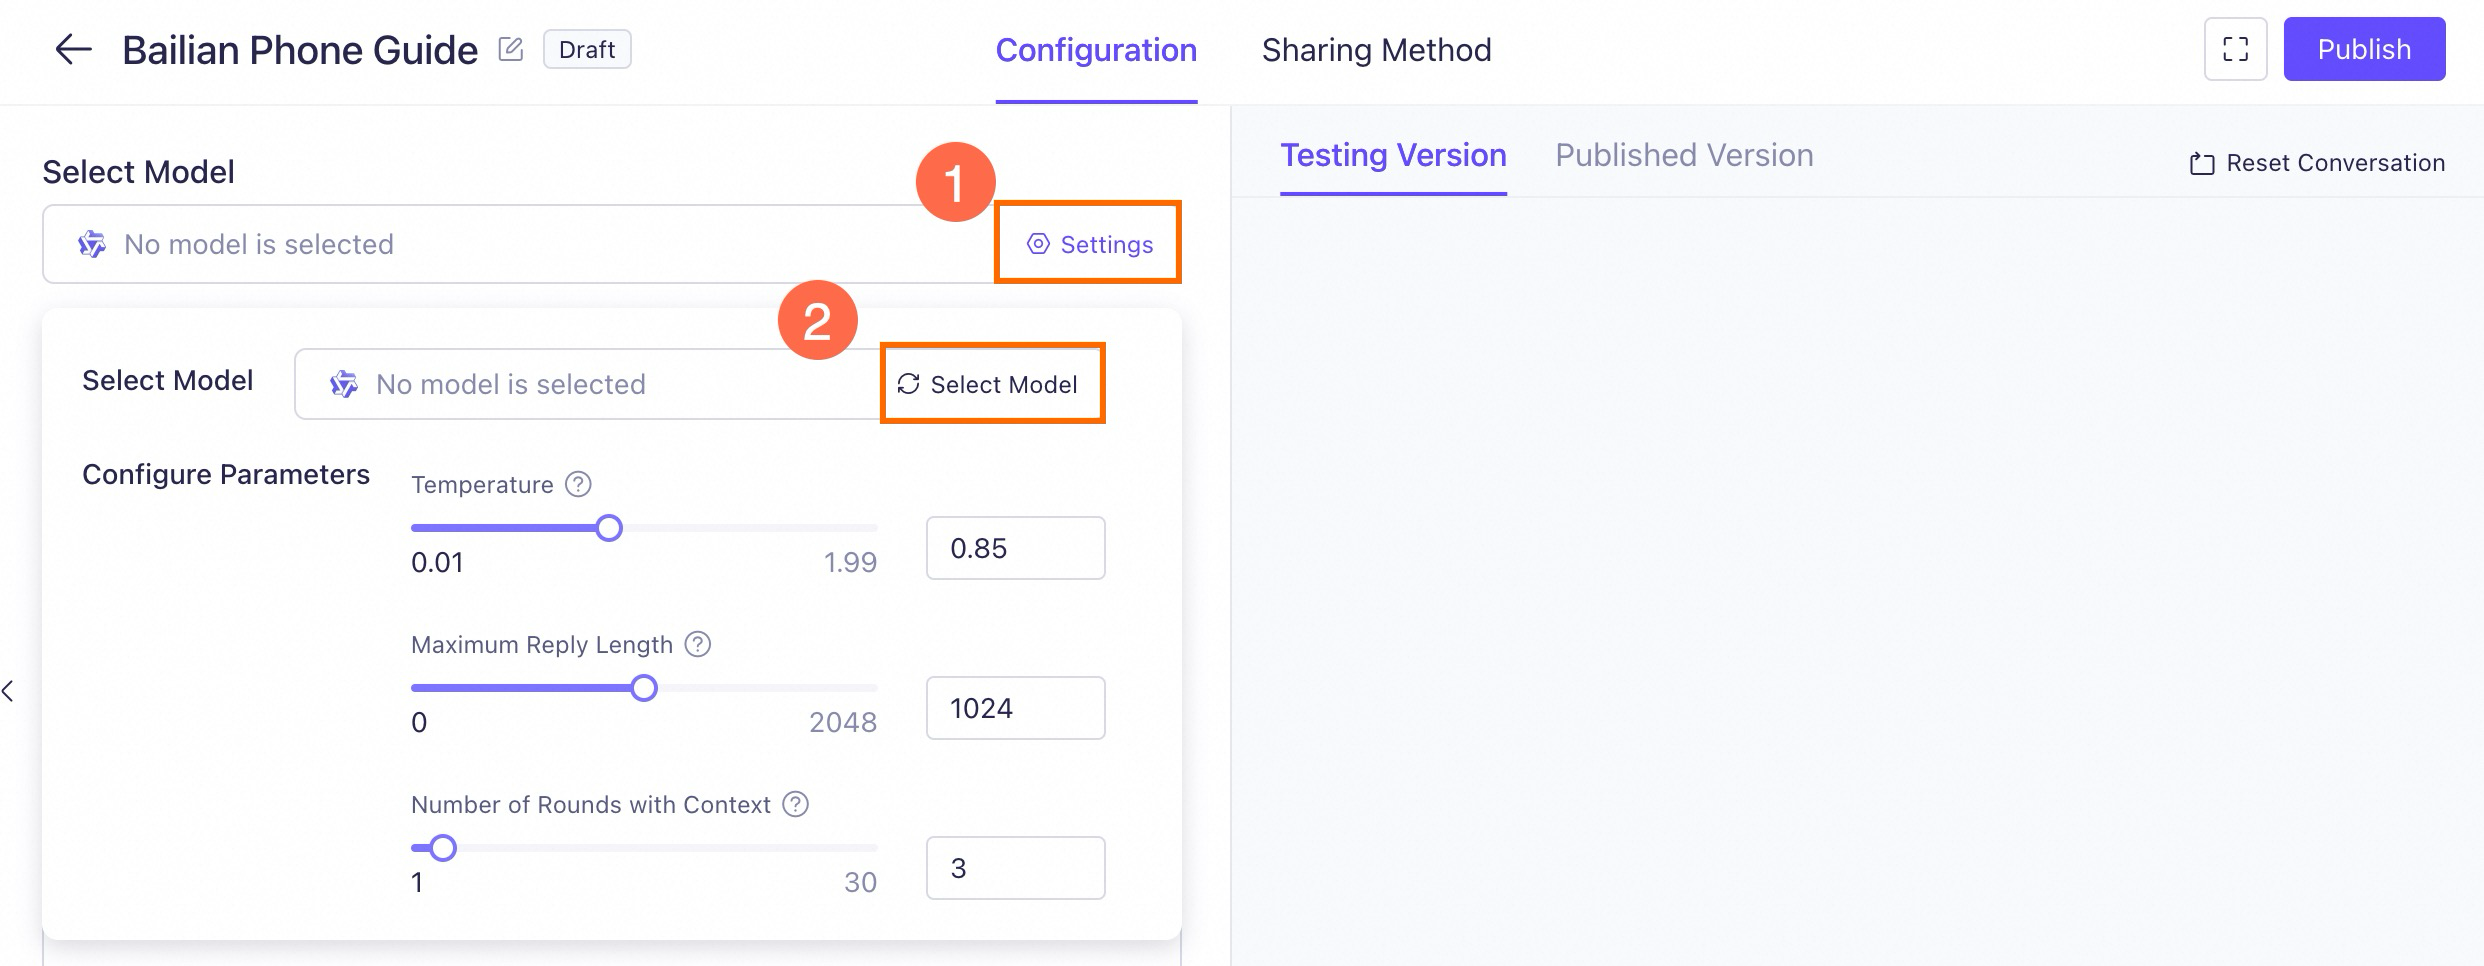Open the Sharing Method tab

click(1376, 50)
